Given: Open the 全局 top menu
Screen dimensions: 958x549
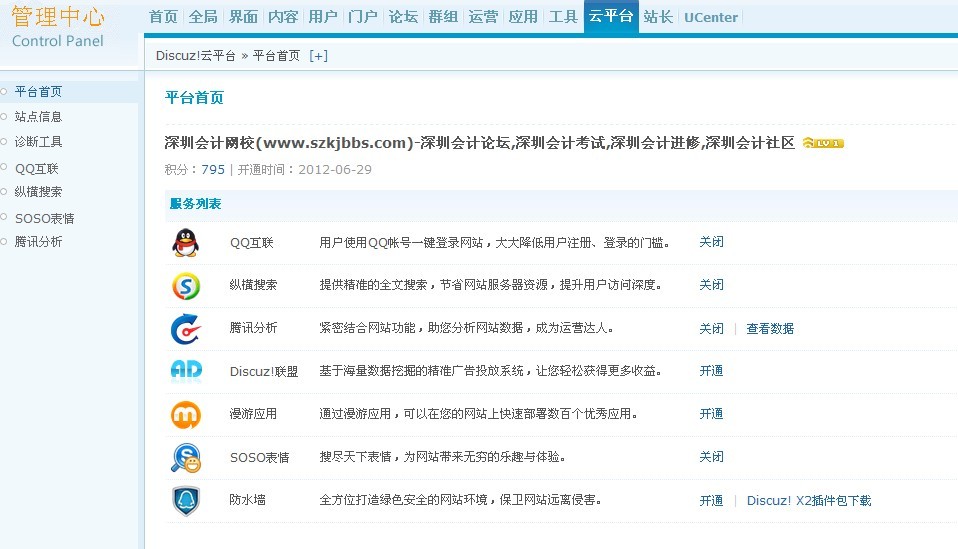Looking at the screenshot, I should 203,16.
